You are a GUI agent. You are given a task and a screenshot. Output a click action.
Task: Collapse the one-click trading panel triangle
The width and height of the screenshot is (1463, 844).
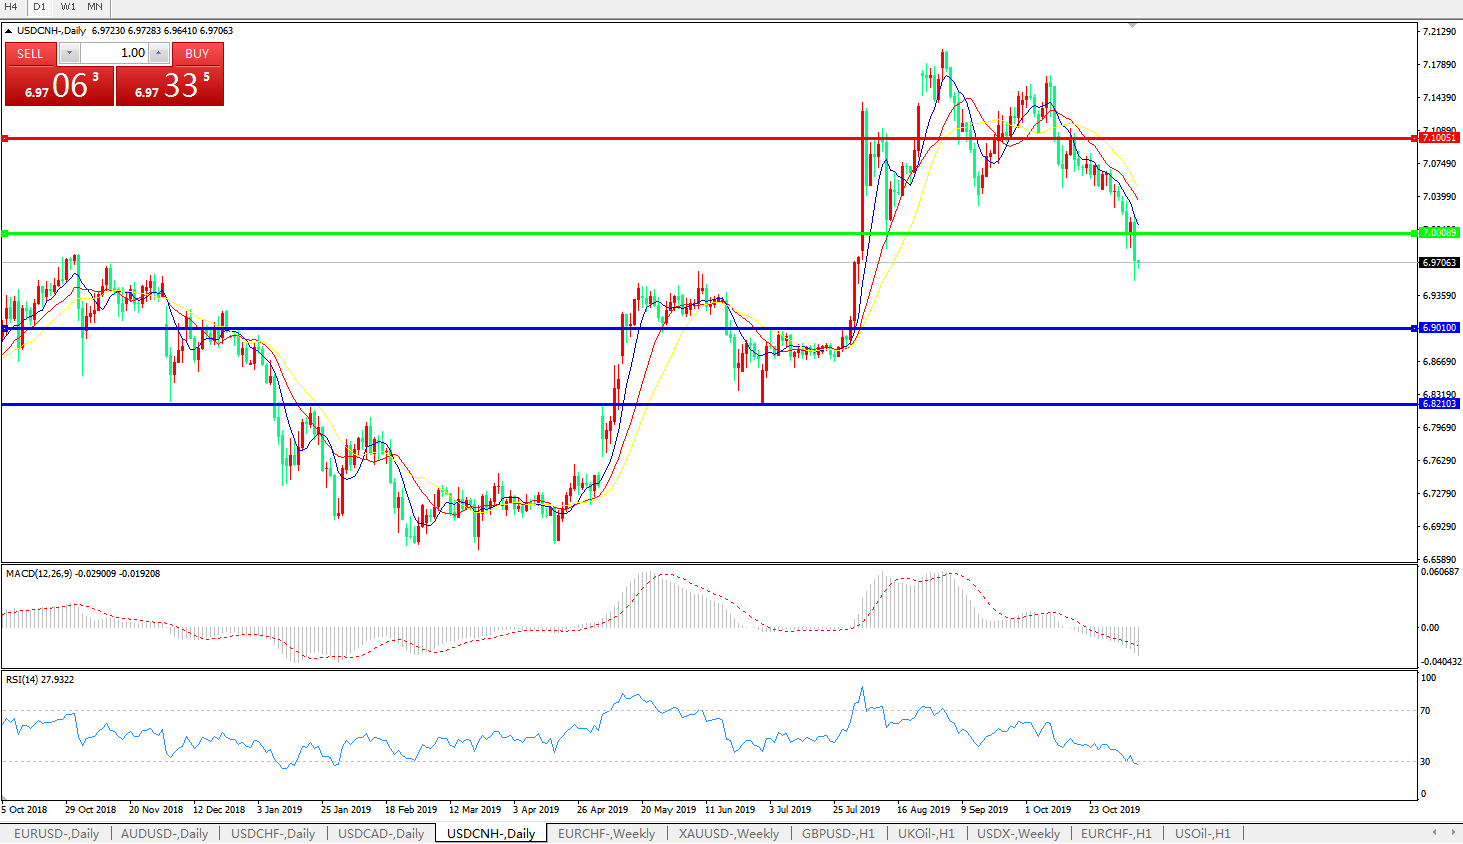click(9, 31)
